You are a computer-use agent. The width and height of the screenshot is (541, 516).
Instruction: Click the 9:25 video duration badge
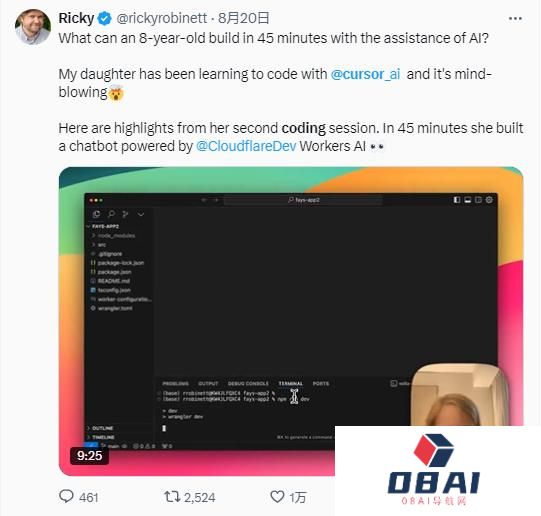point(90,456)
